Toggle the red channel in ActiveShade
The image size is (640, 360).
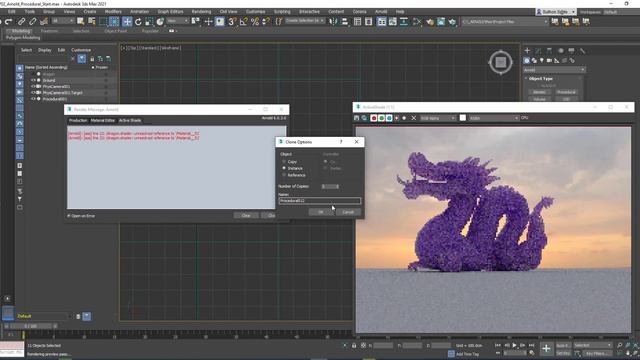click(373, 118)
